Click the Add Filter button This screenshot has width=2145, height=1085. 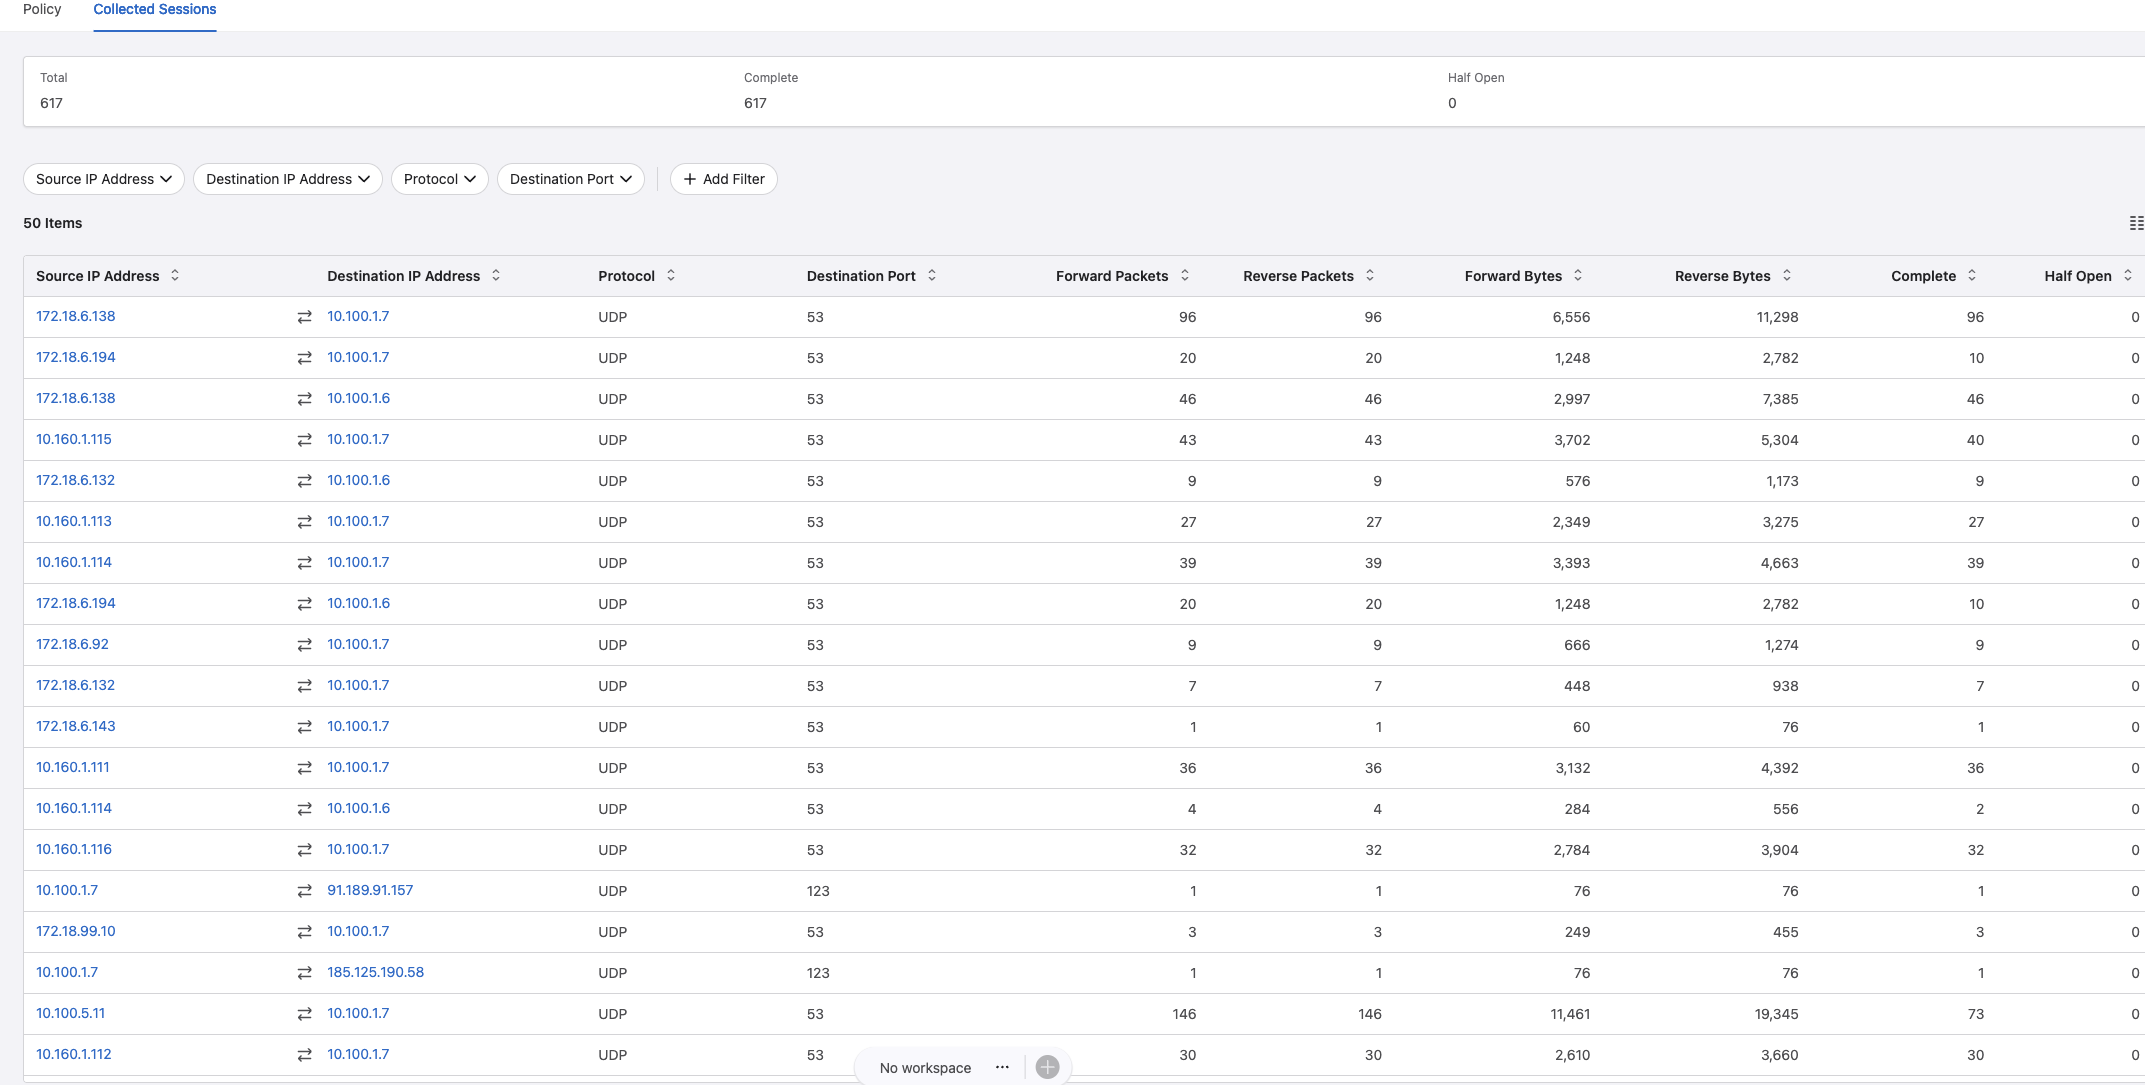[x=723, y=179]
